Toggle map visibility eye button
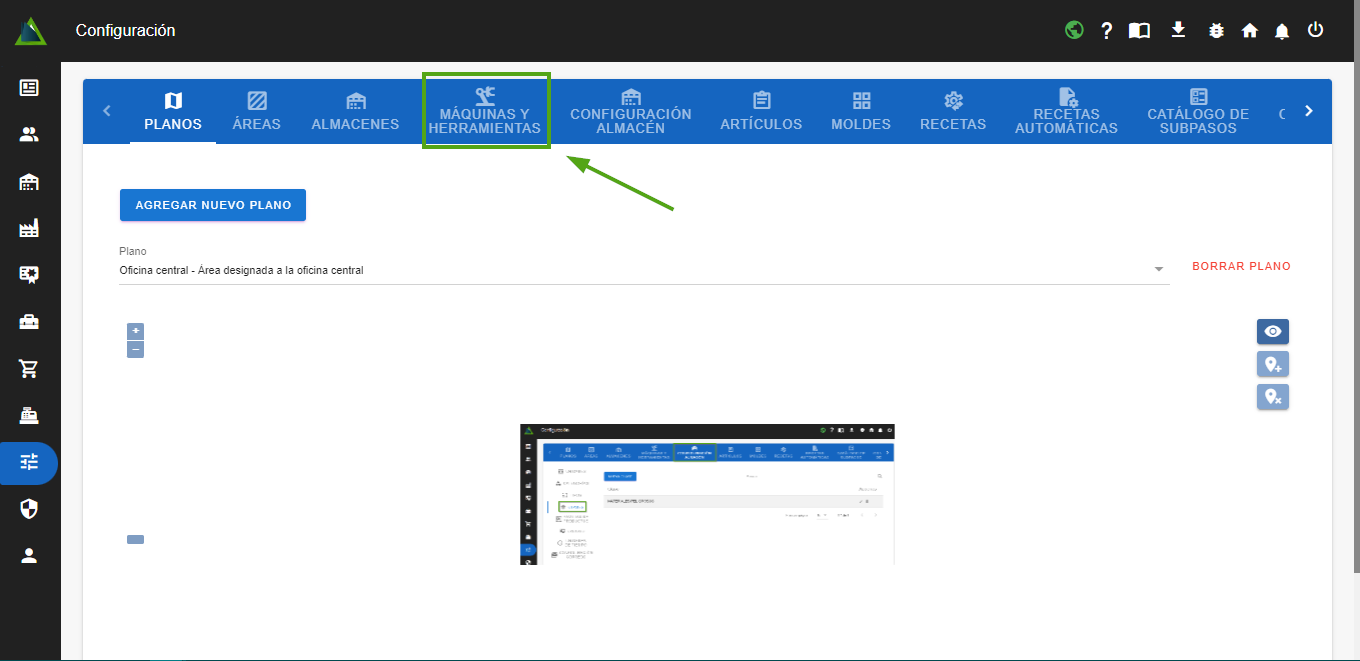Image resolution: width=1360 pixels, height=661 pixels. (x=1272, y=331)
